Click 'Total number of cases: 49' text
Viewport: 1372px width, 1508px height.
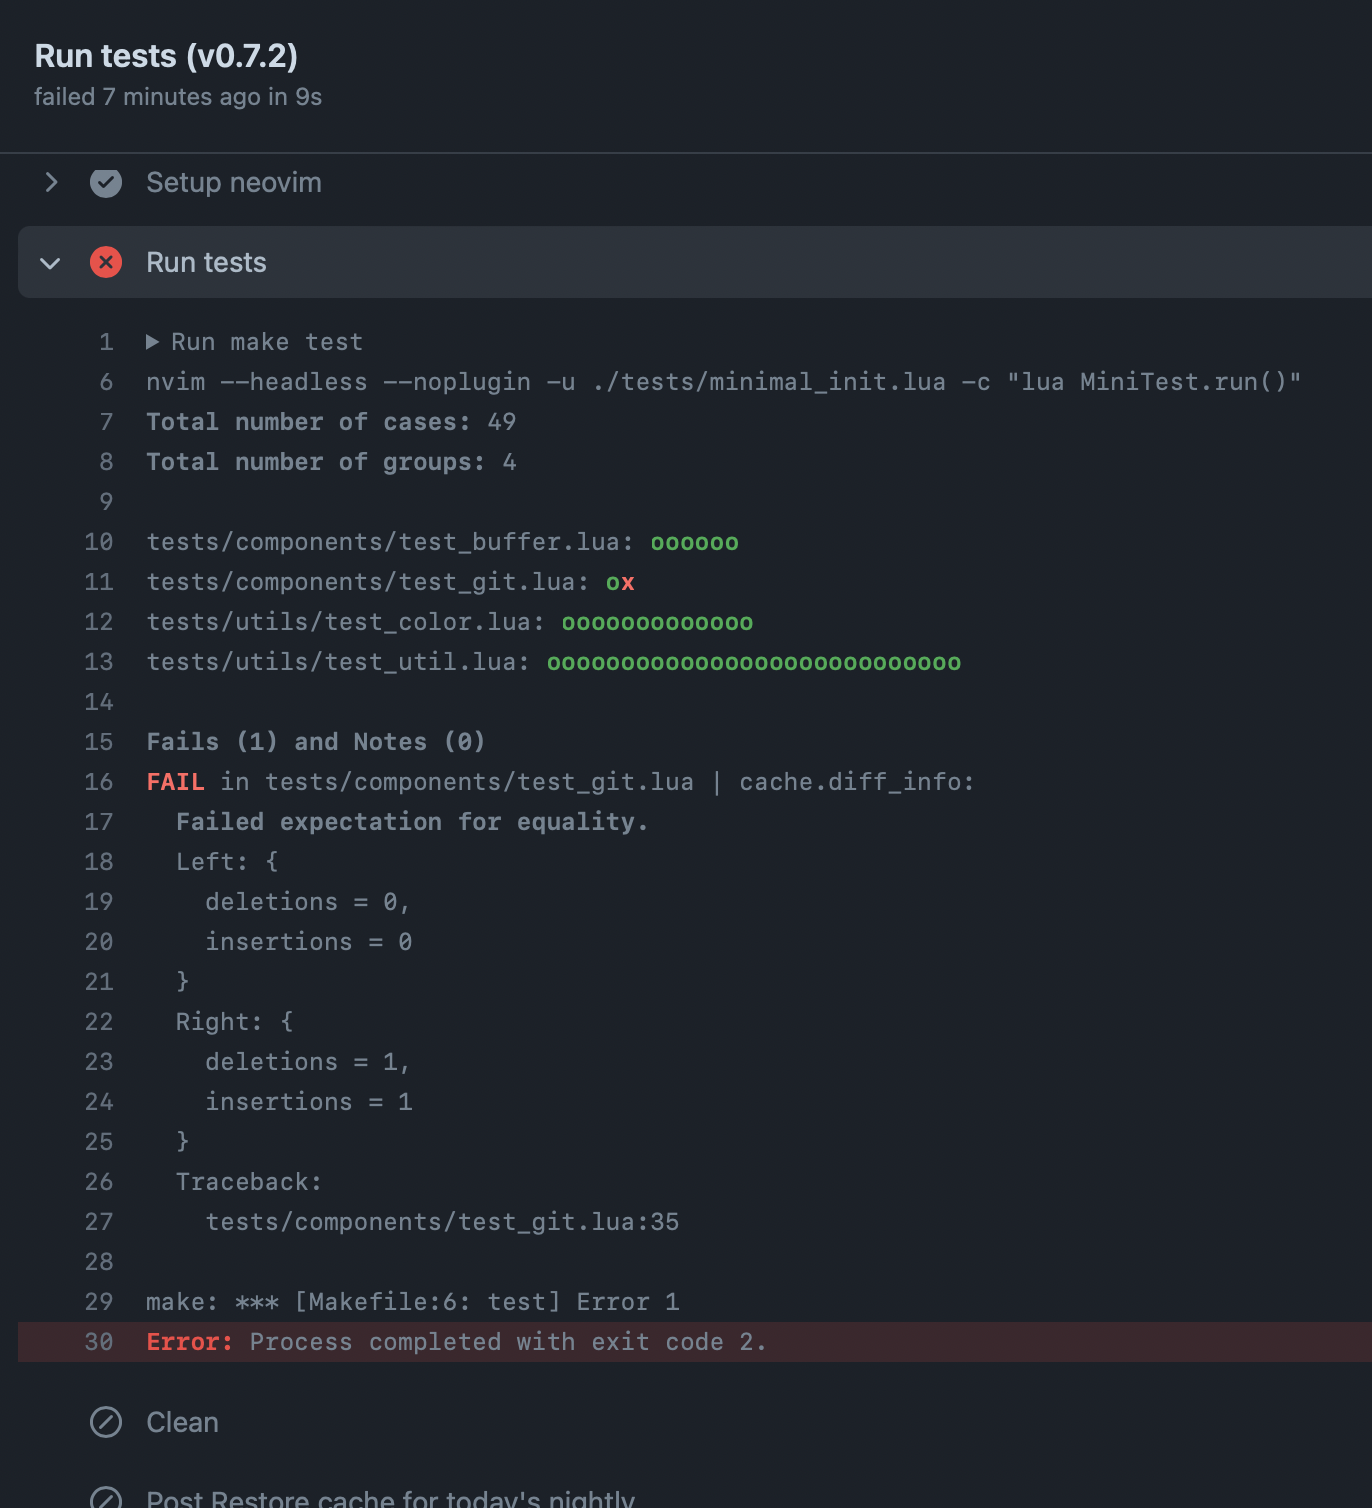(331, 422)
